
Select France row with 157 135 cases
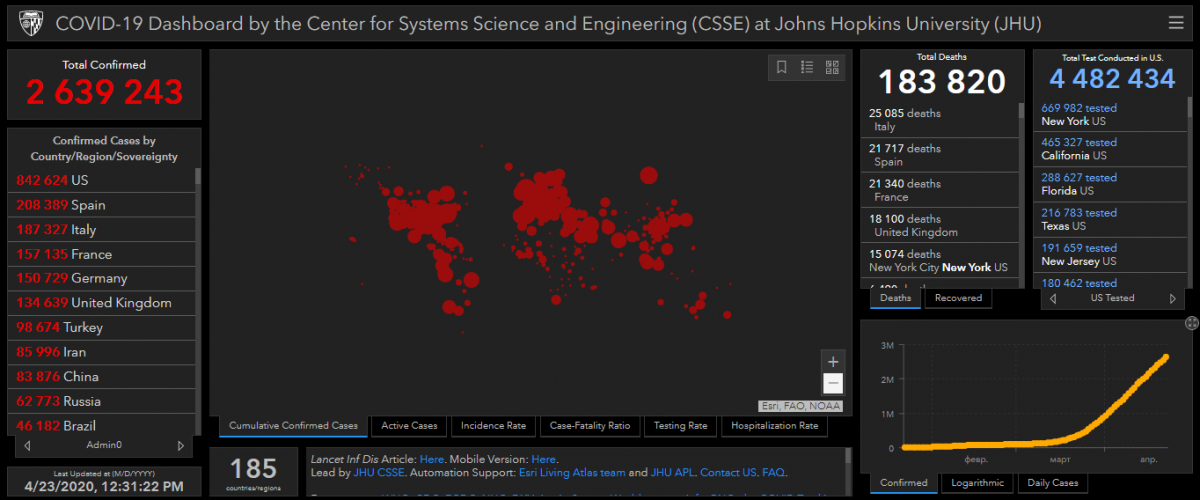[100, 254]
